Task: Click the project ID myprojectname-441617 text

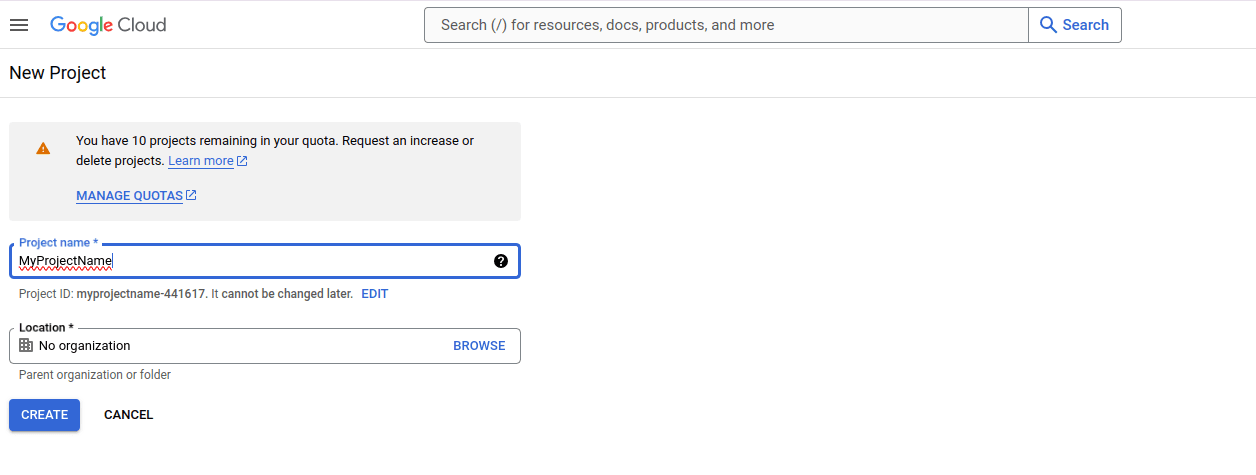Action: pyautogui.click(x=141, y=294)
